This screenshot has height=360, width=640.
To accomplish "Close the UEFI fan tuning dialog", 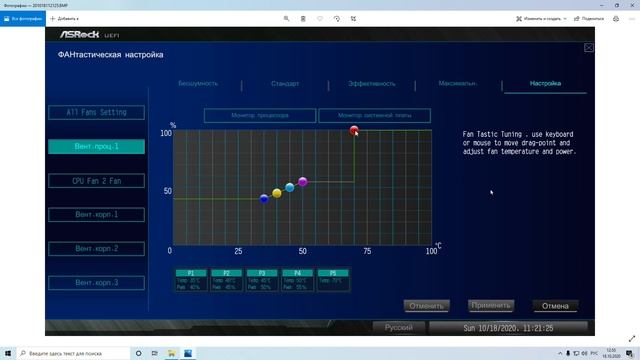I will [x=589, y=48].
